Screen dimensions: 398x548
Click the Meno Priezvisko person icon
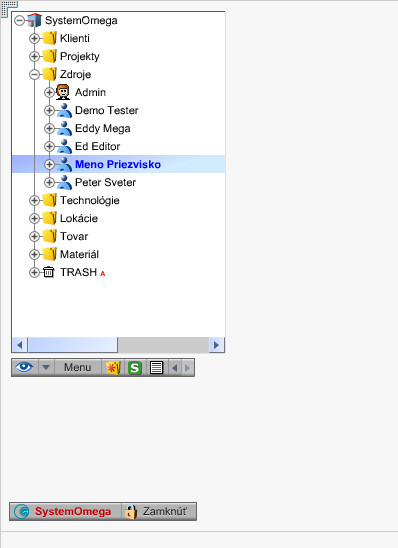click(64, 164)
